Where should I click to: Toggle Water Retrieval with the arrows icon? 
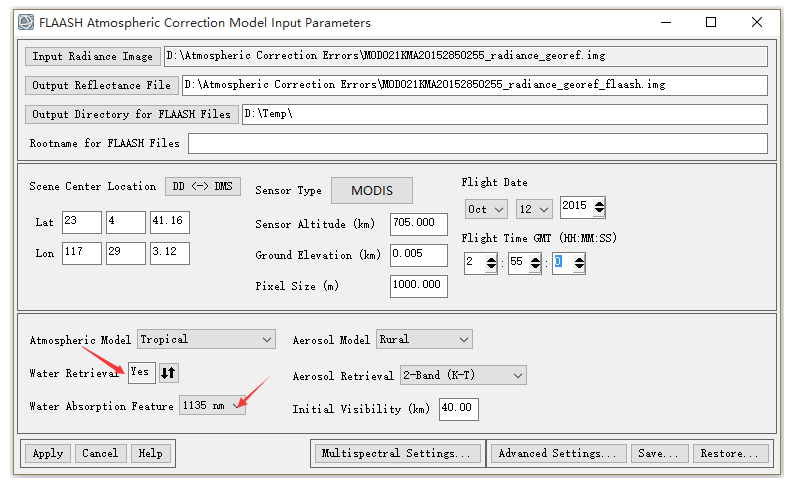169,373
